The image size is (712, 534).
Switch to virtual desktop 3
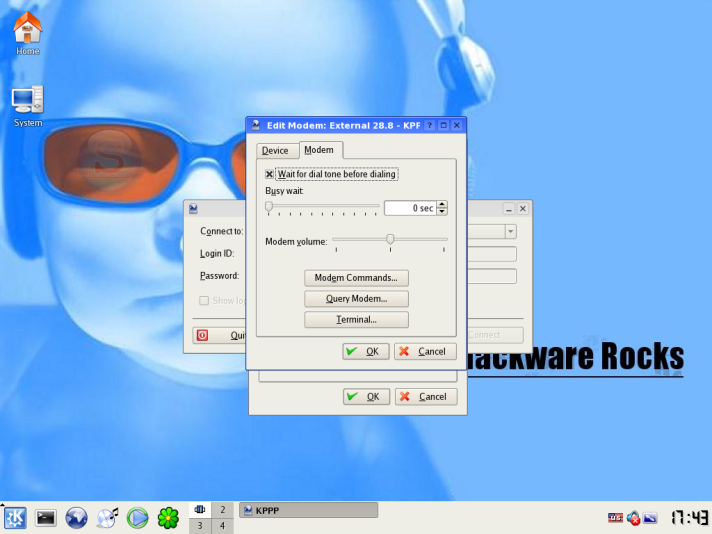200,526
